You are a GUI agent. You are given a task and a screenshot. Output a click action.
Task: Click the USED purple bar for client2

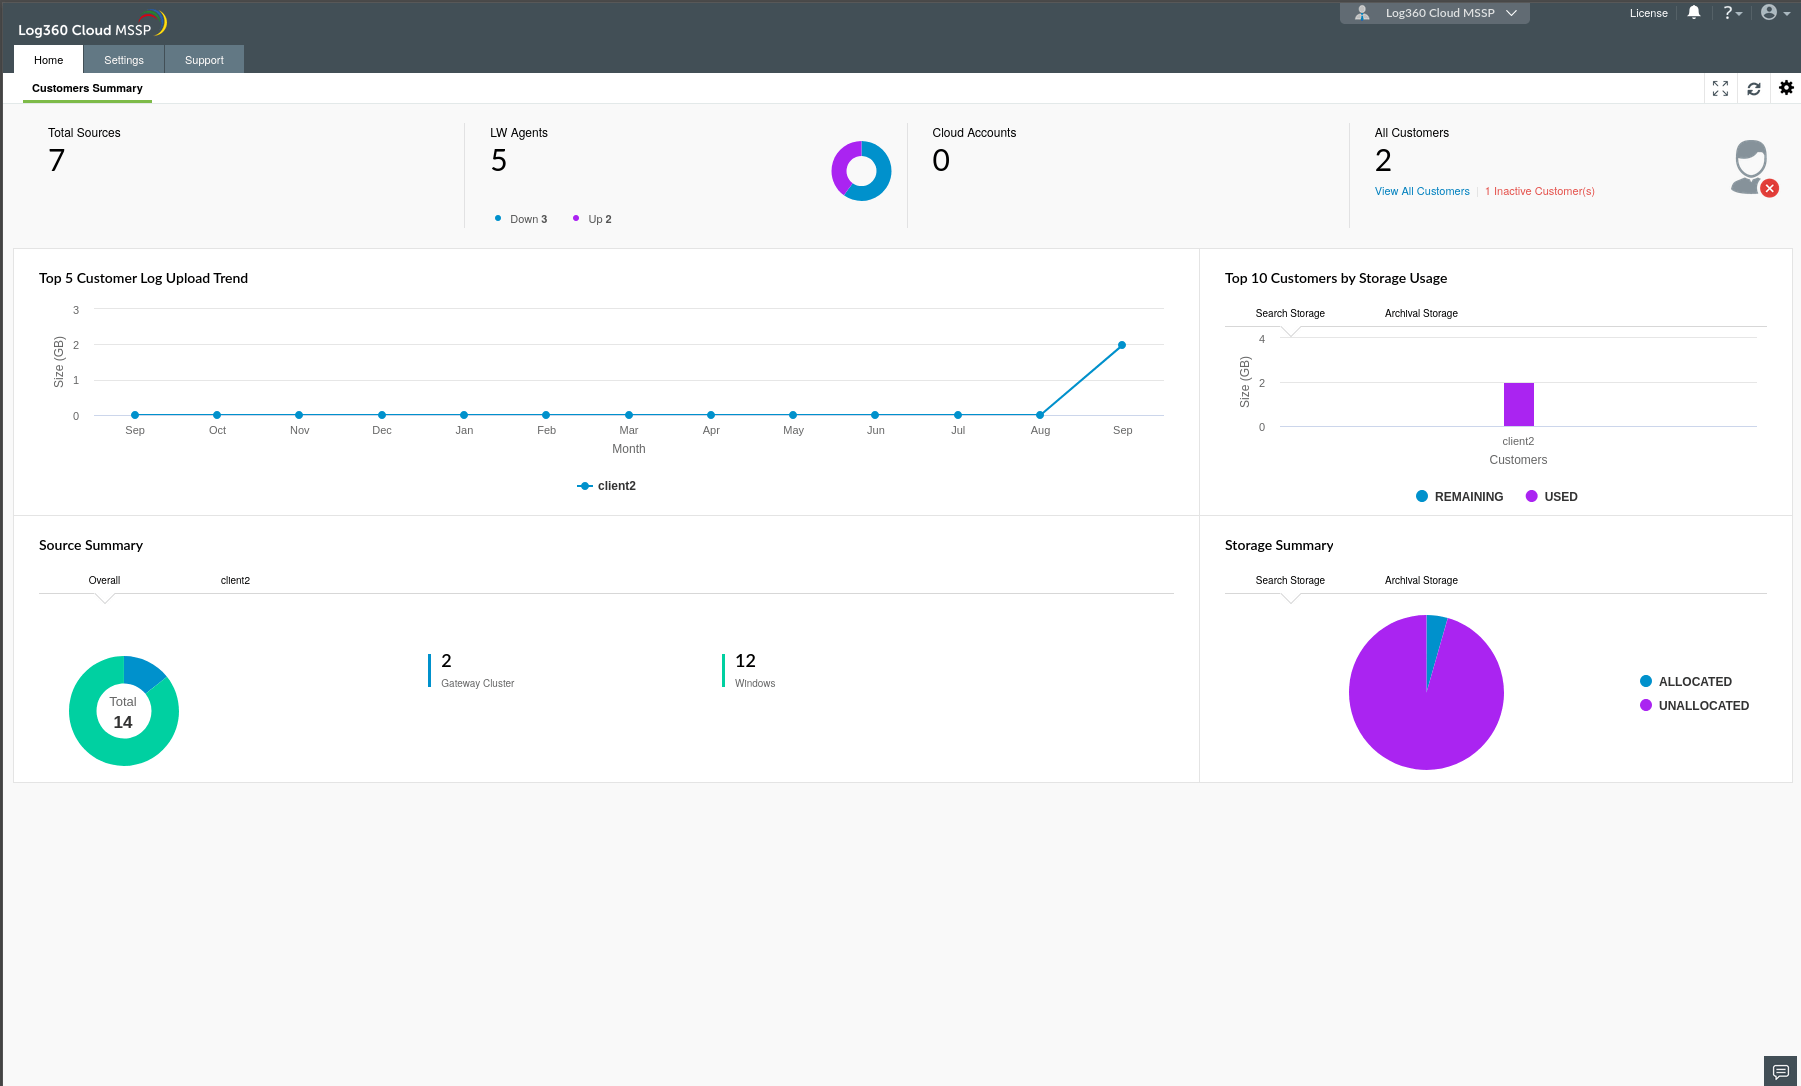click(x=1518, y=404)
